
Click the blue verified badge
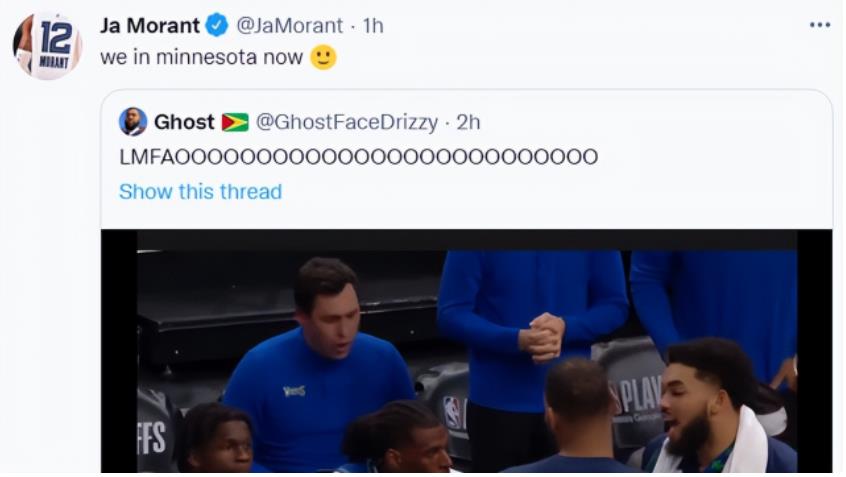[217, 25]
